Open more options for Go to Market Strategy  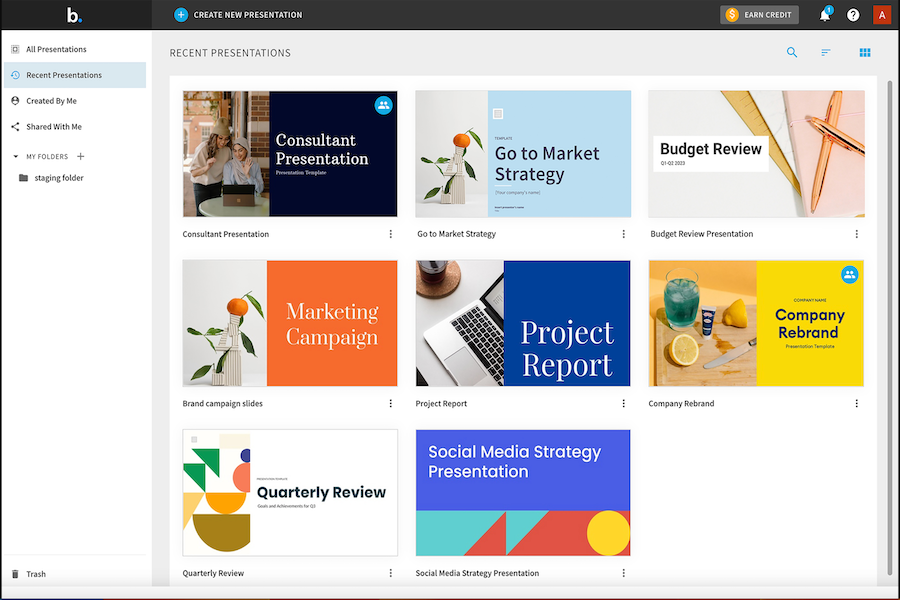pyautogui.click(x=624, y=234)
